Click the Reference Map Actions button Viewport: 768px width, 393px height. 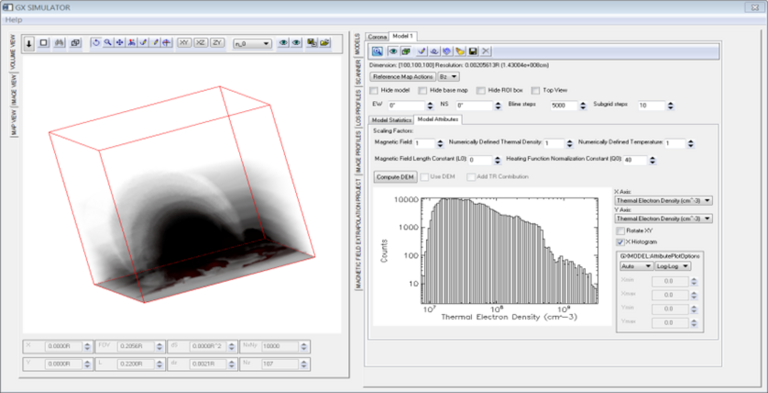[403, 77]
